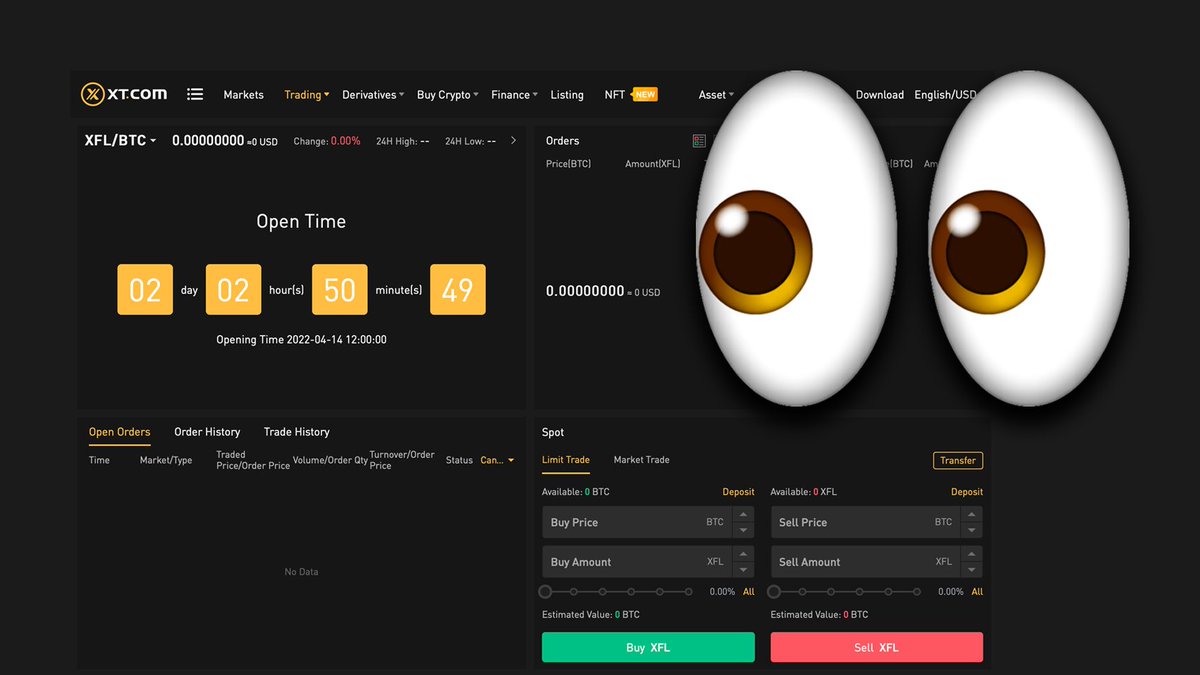This screenshot has width=1200, height=675.
Task: Increase Buy Amount with up arrow
Action: (743, 554)
